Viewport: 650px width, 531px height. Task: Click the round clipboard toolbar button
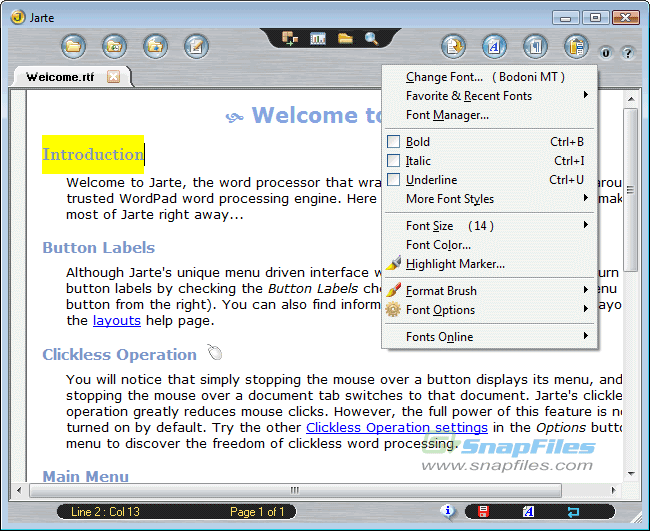pyautogui.click(x=576, y=46)
